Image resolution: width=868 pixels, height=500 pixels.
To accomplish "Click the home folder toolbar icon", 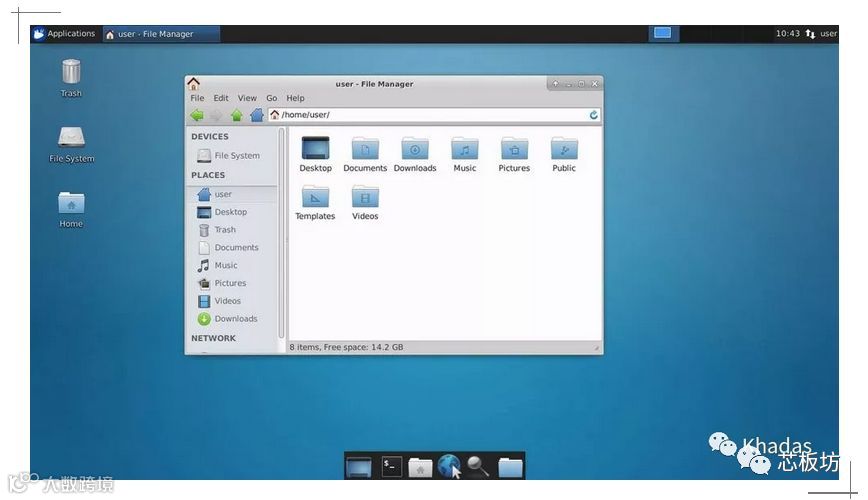I will pos(256,115).
